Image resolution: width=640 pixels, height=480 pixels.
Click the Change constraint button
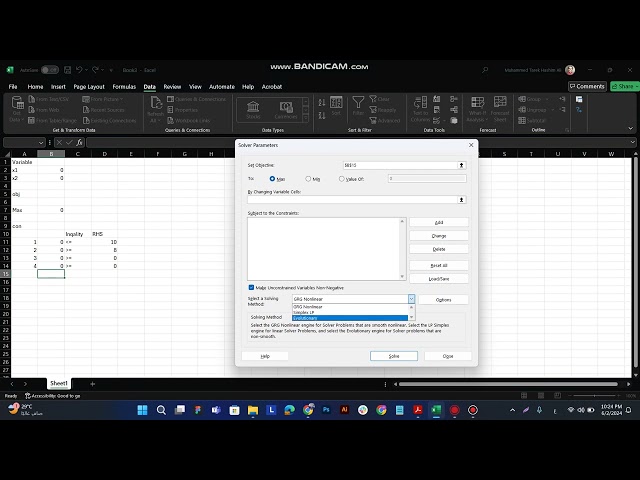click(x=439, y=236)
